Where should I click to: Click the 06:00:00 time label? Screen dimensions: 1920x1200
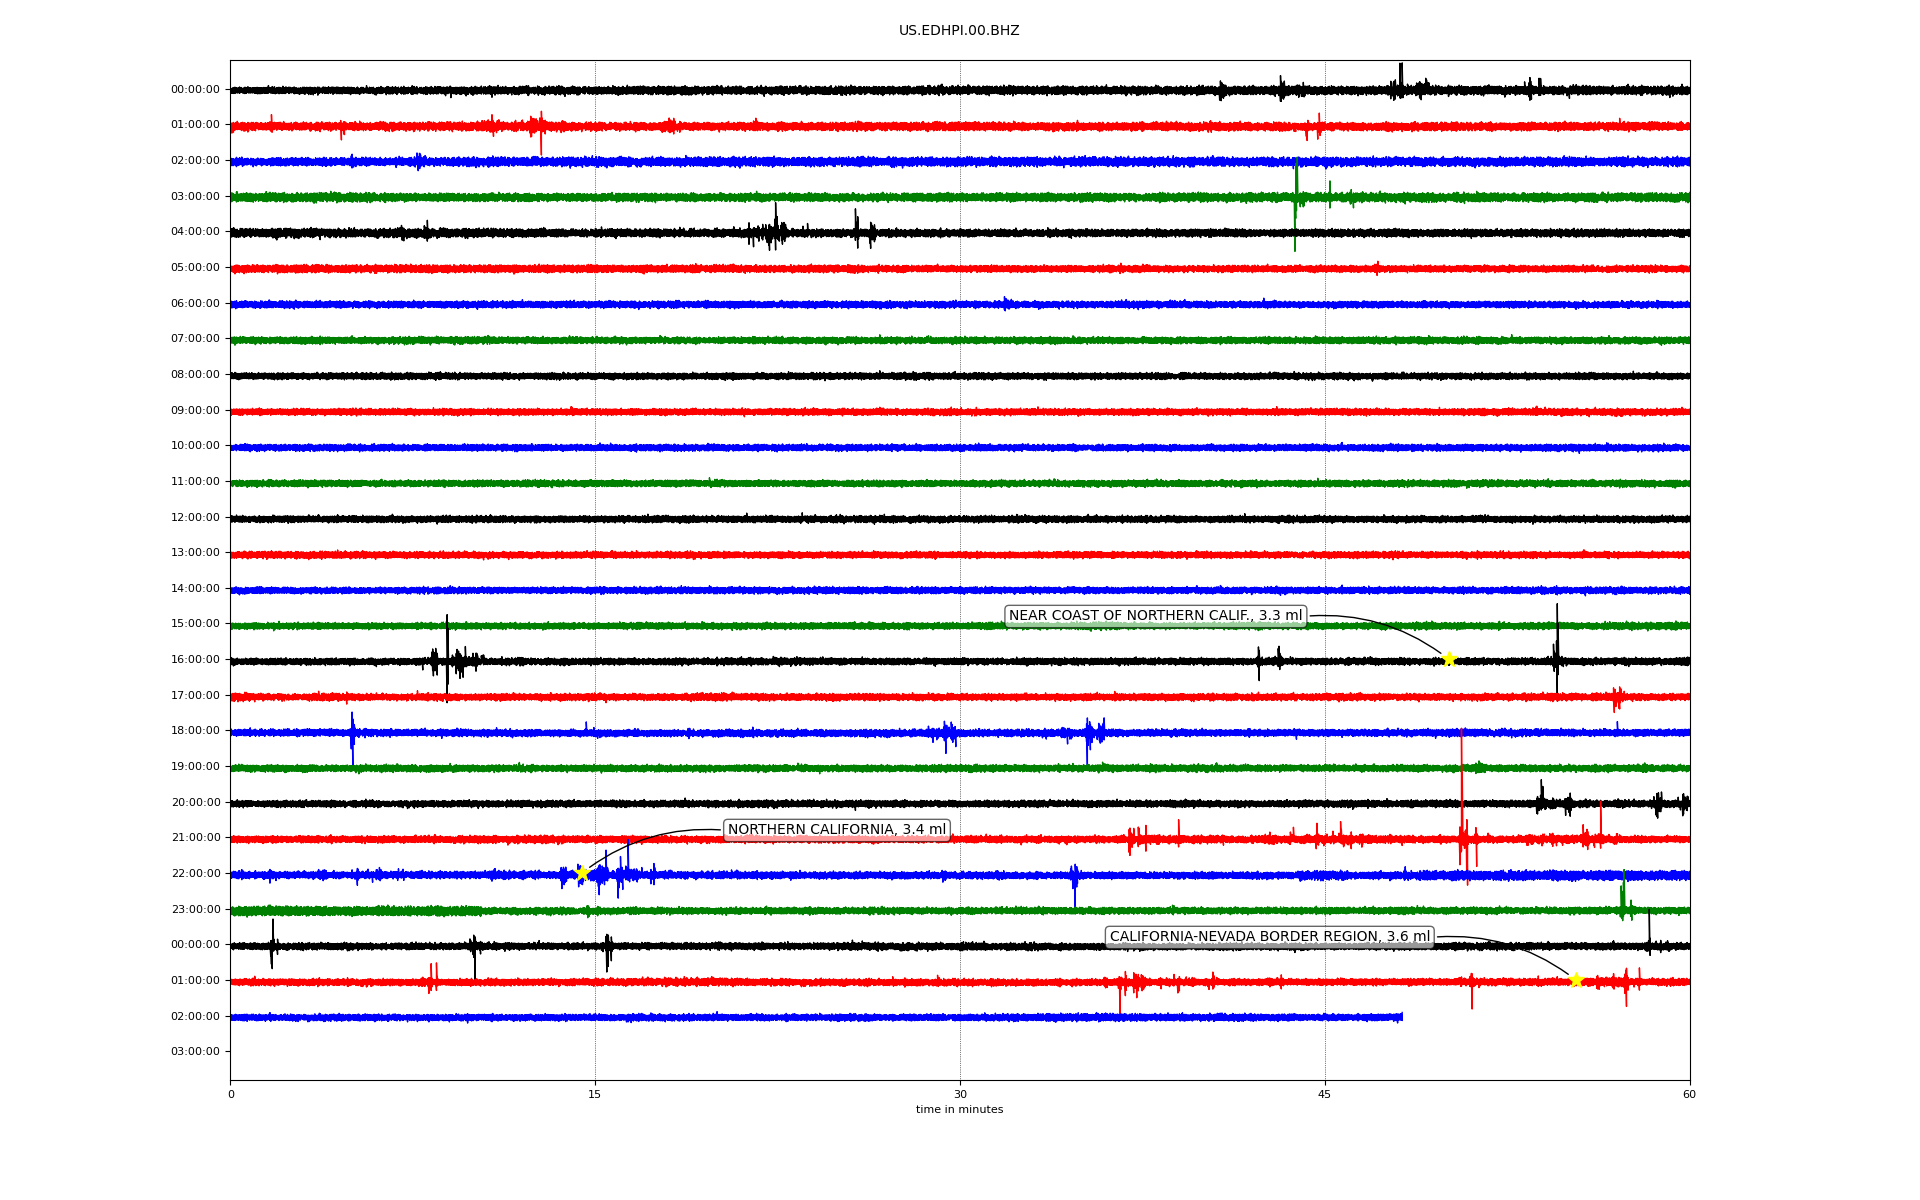(x=195, y=303)
